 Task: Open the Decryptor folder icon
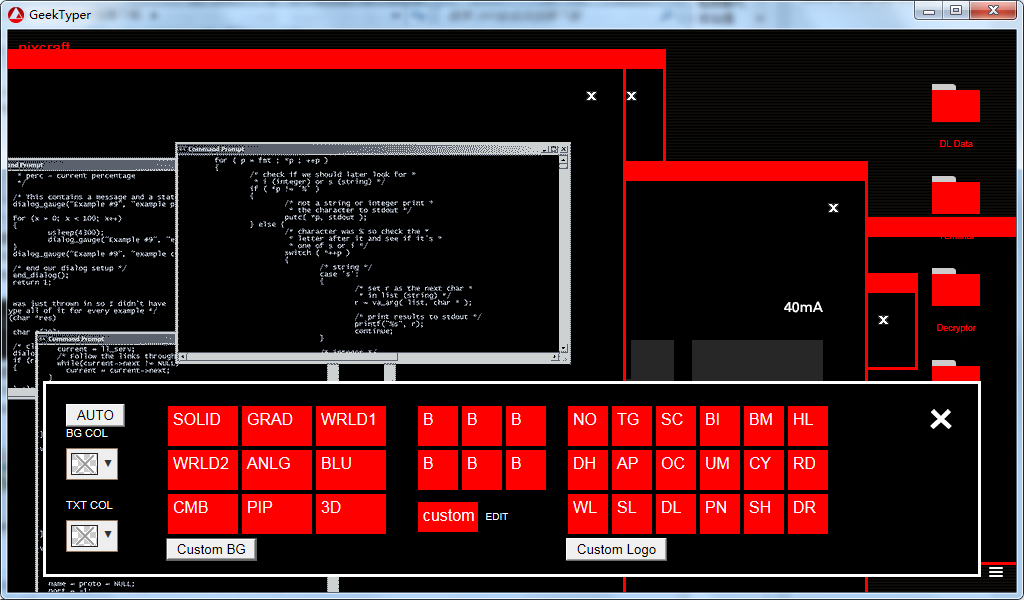(x=955, y=288)
